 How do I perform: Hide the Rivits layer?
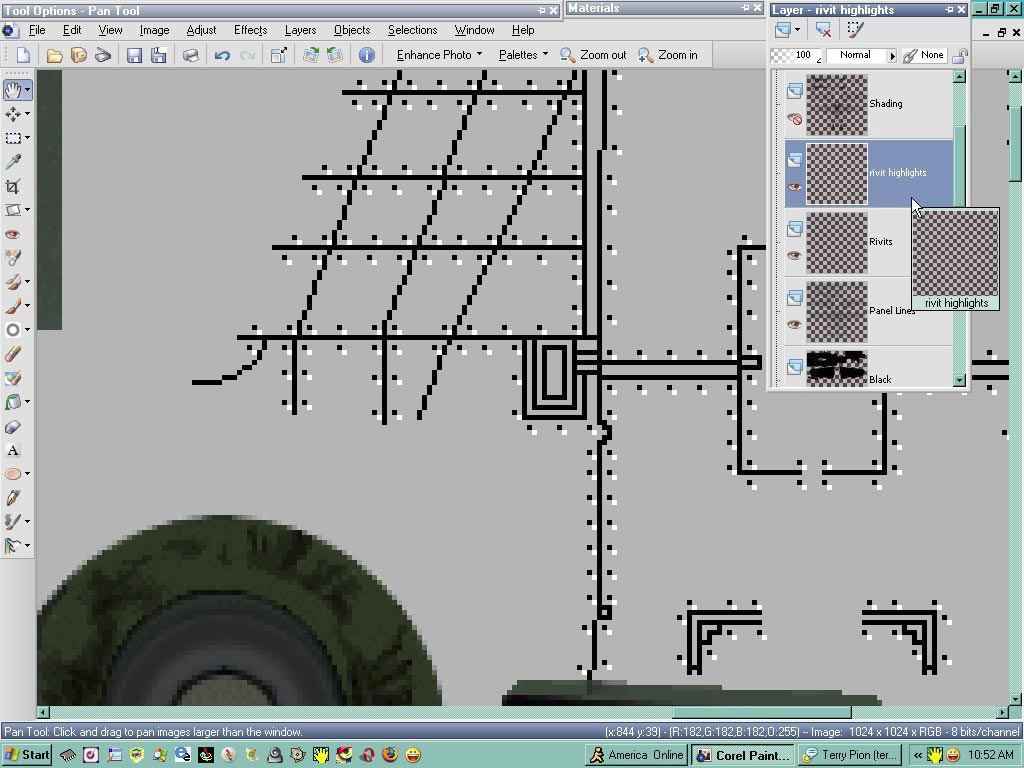794,255
